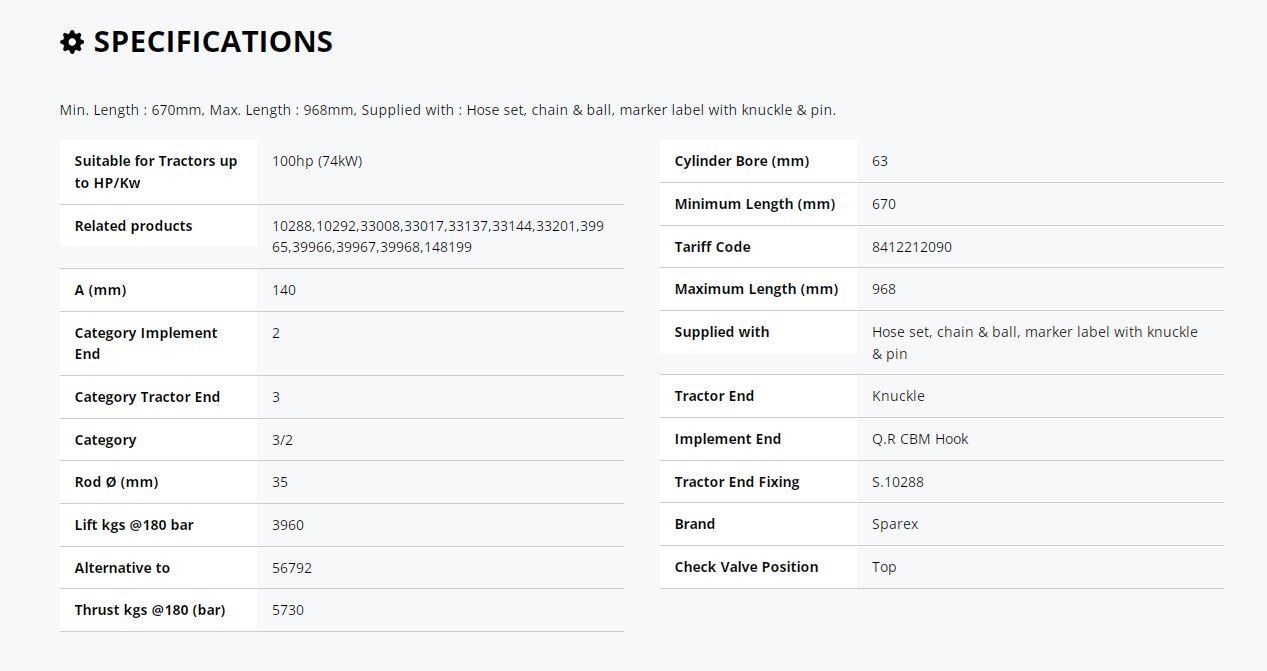The width and height of the screenshot is (1267, 671).
Task: Click the Tractor End Fixing value S.10288
Action: [x=898, y=482]
